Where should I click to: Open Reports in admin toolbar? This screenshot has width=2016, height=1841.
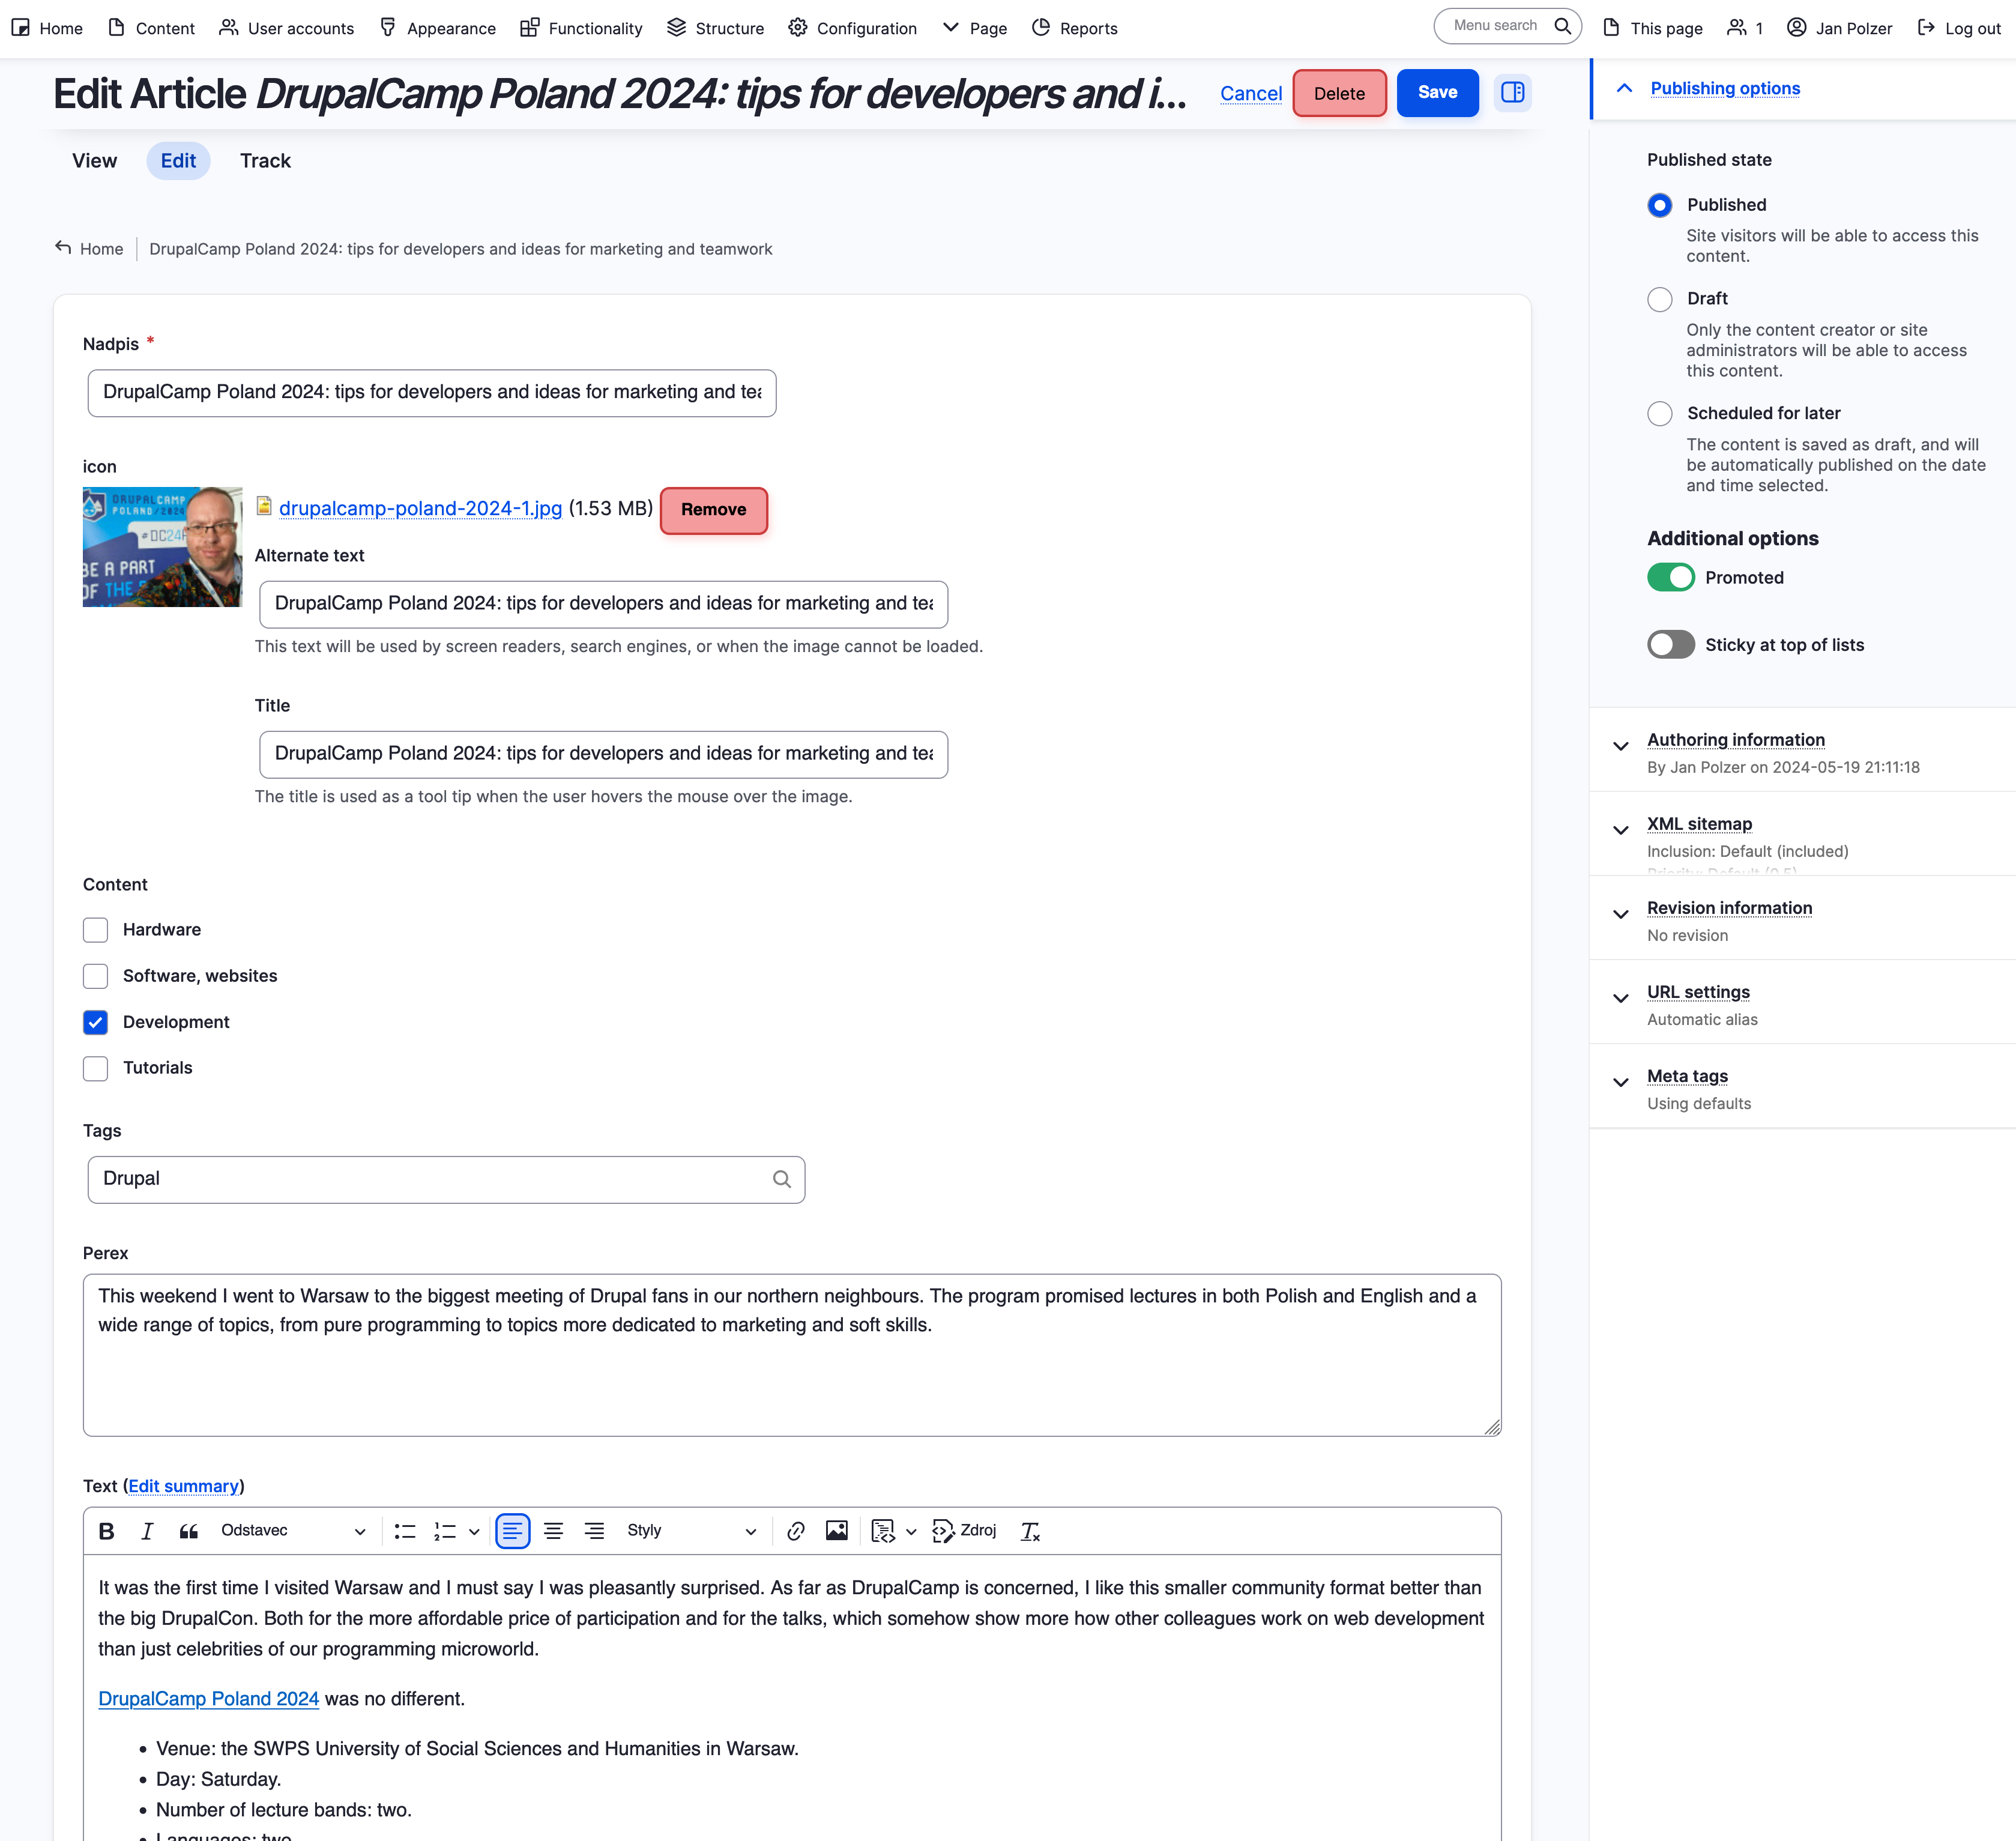coord(1075,28)
